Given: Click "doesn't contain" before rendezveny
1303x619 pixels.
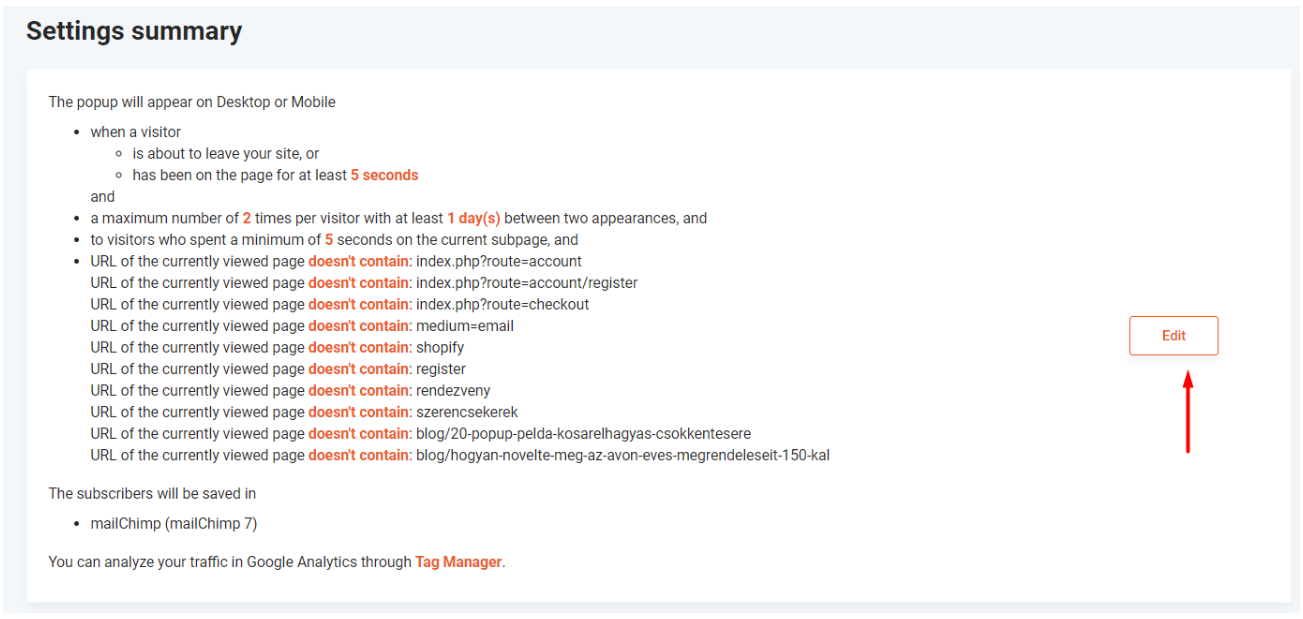Looking at the screenshot, I should point(360,391).
